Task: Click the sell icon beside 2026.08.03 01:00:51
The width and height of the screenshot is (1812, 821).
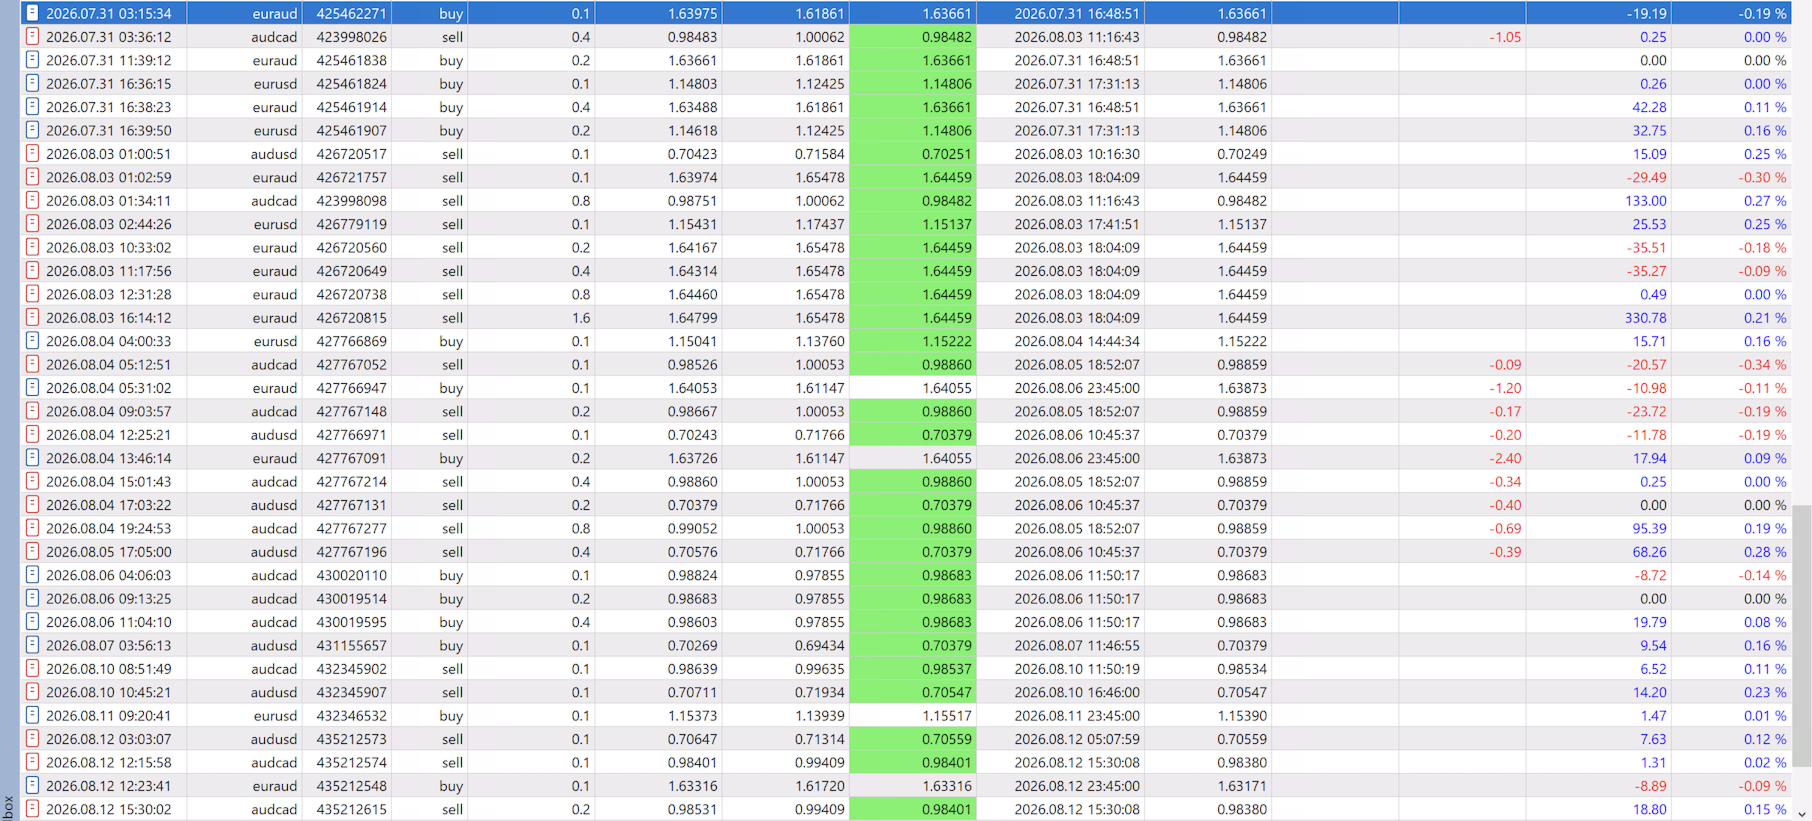Action: point(32,153)
